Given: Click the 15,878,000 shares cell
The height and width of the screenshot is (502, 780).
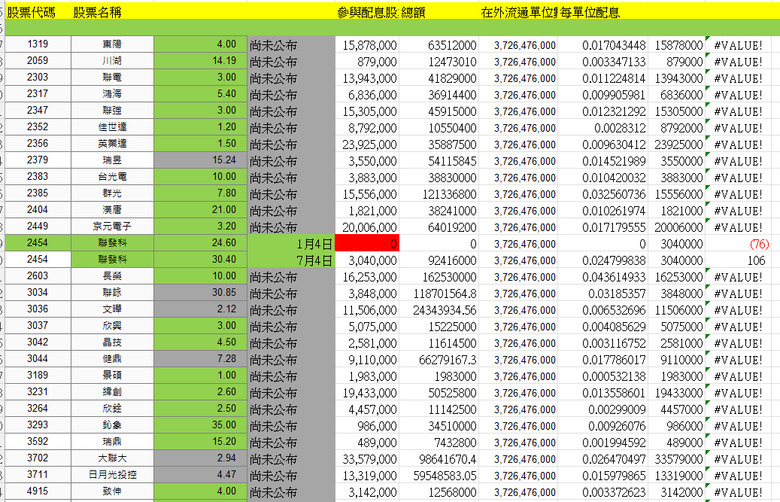Looking at the screenshot, I should (x=367, y=45).
